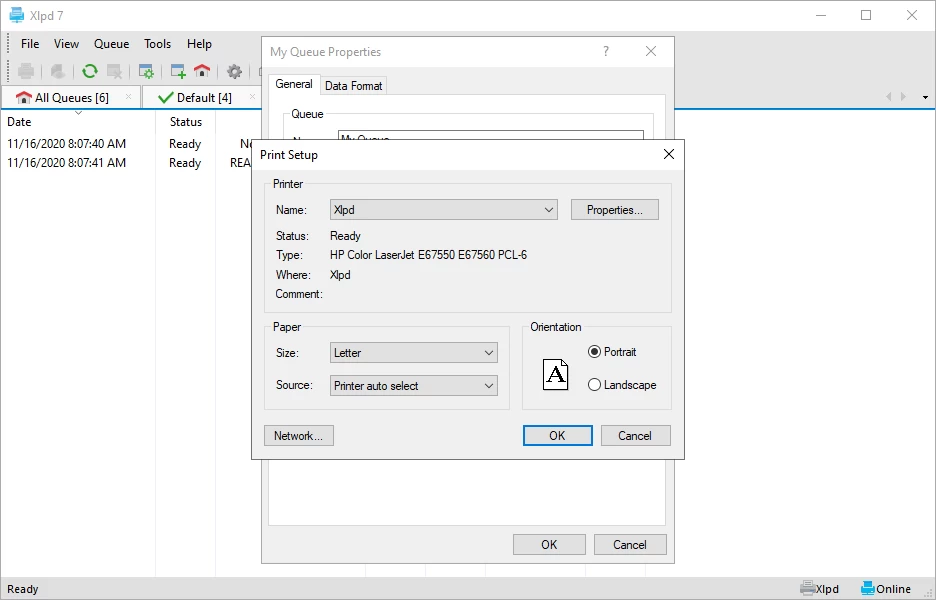
Task: Click the New Queue icon with green plus
Action: 178,71
